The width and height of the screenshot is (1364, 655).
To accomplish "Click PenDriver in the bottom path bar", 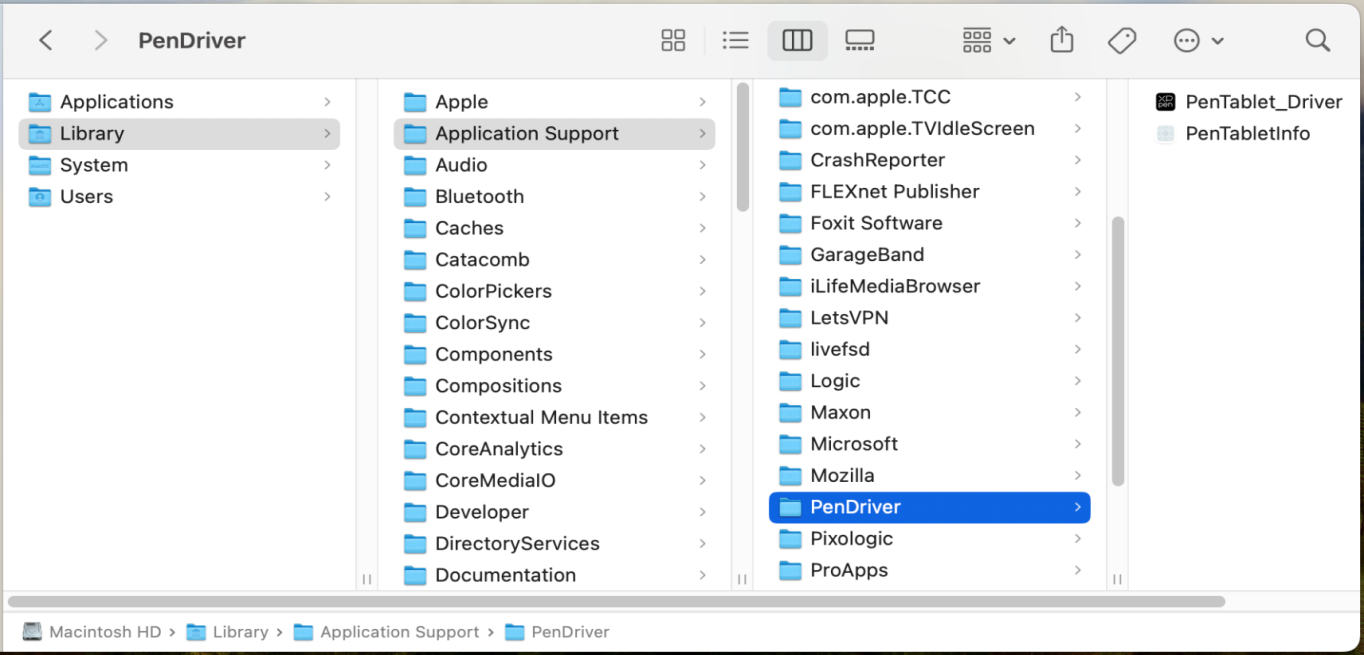I will pyautogui.click(x=557, y=632).
